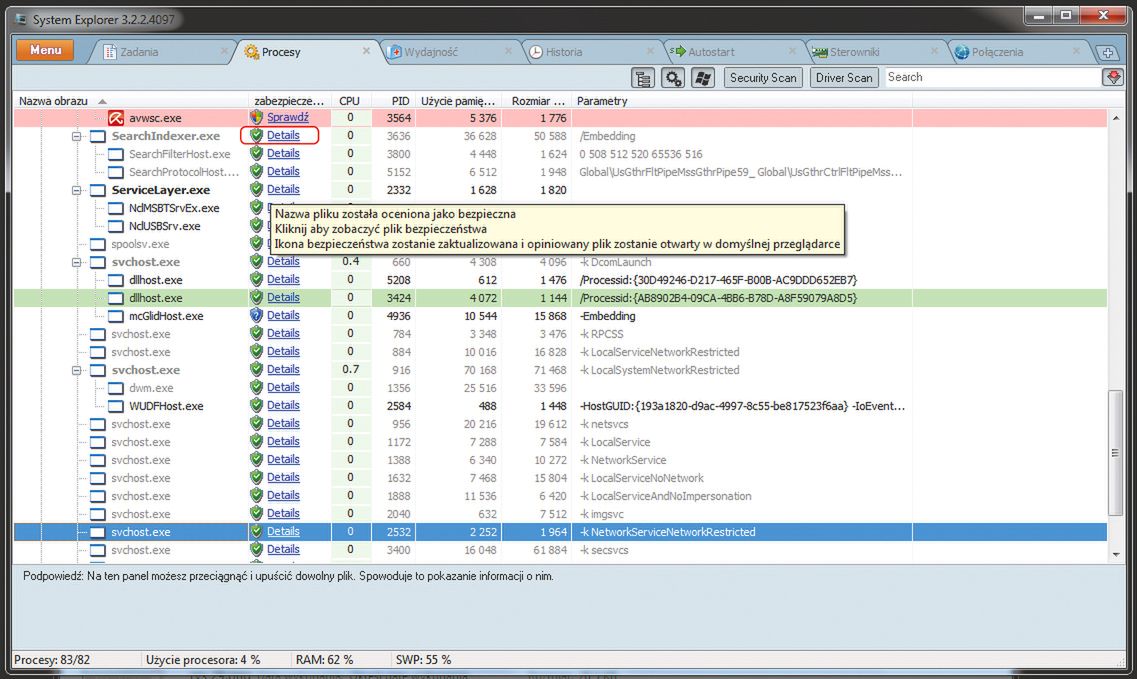Switch to the Autostart tab
The height and width of the screenshot is (679, 1137).
pyautogui.click(x=711, y=52)
